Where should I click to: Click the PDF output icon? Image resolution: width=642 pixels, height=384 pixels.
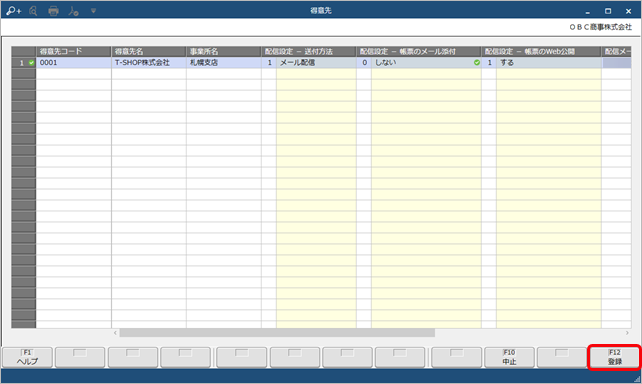pos(73,11)
